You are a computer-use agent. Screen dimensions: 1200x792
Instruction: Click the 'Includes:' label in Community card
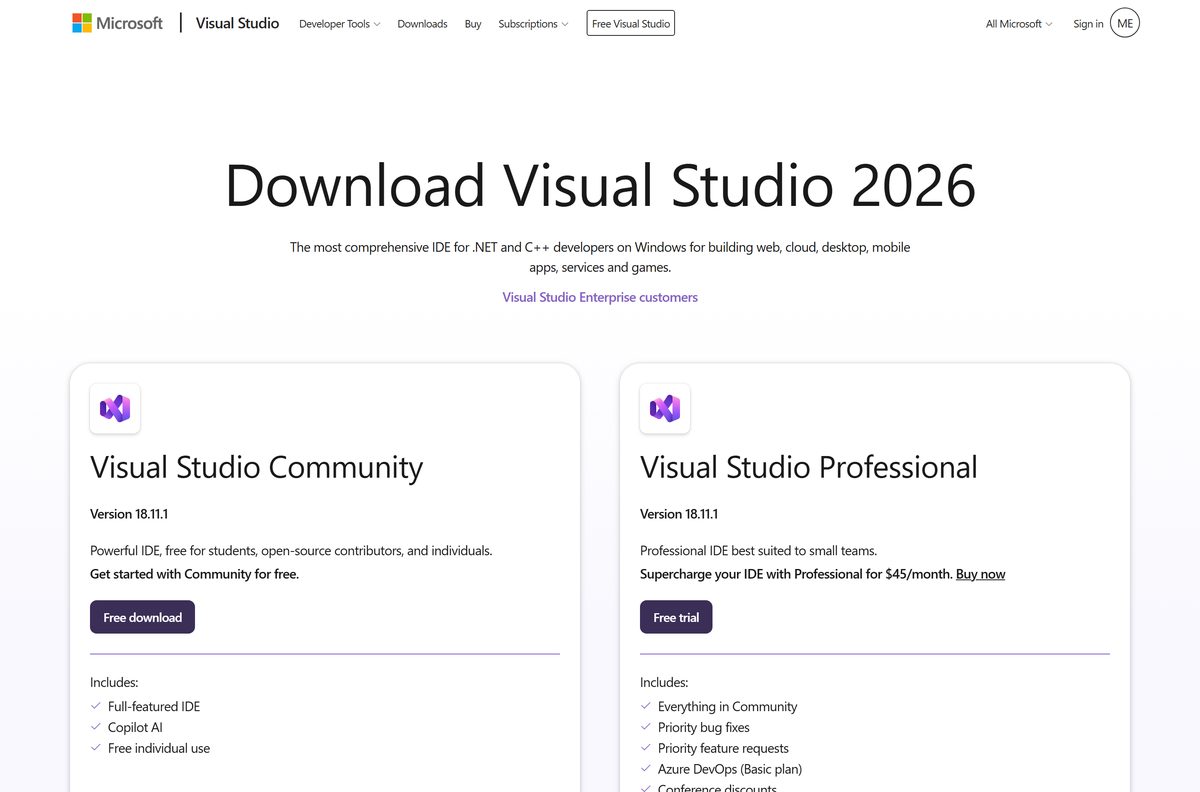(114, 682)
